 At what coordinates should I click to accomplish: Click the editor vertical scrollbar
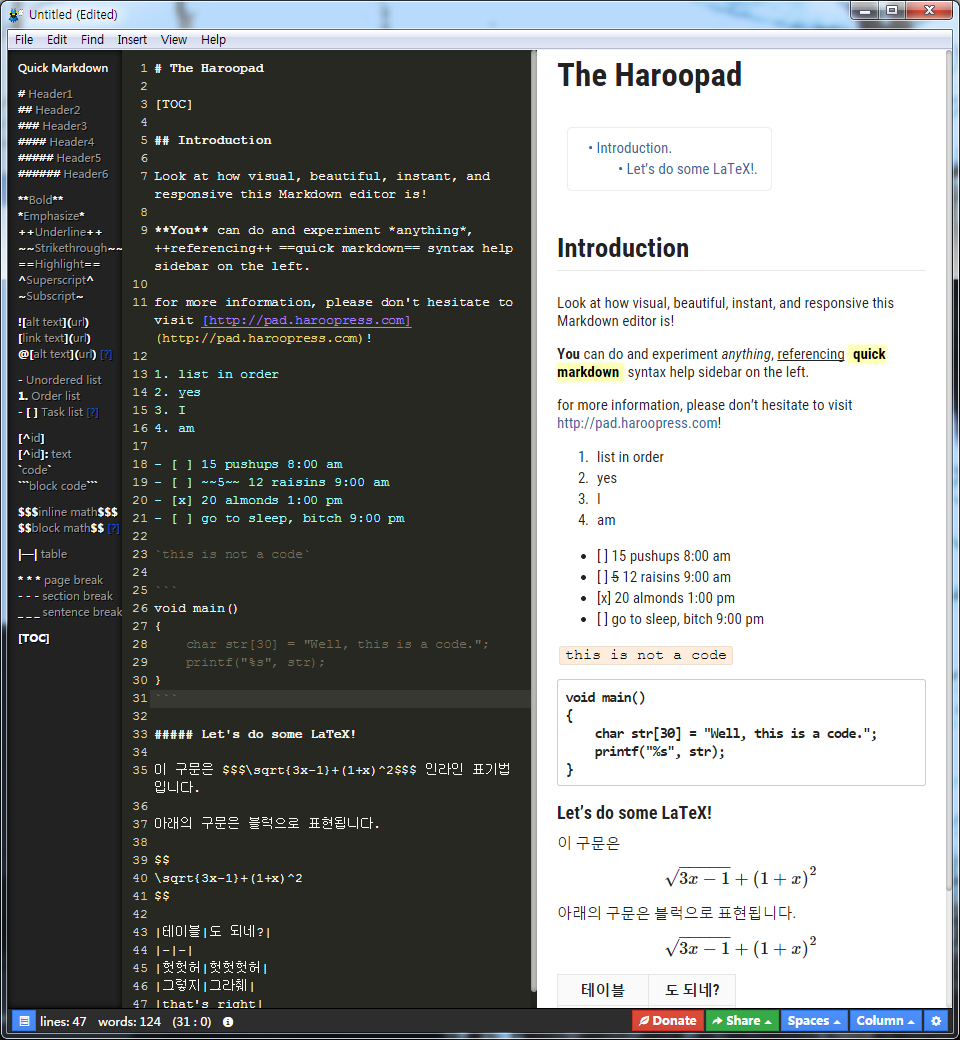click(533, 521)
